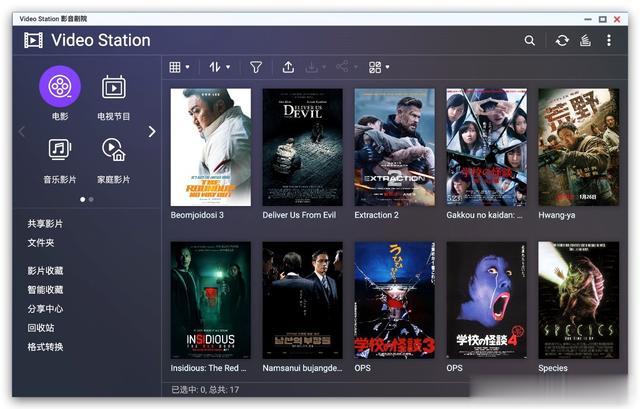Select the Deliver Us From Evil poster

pos(302,147)
